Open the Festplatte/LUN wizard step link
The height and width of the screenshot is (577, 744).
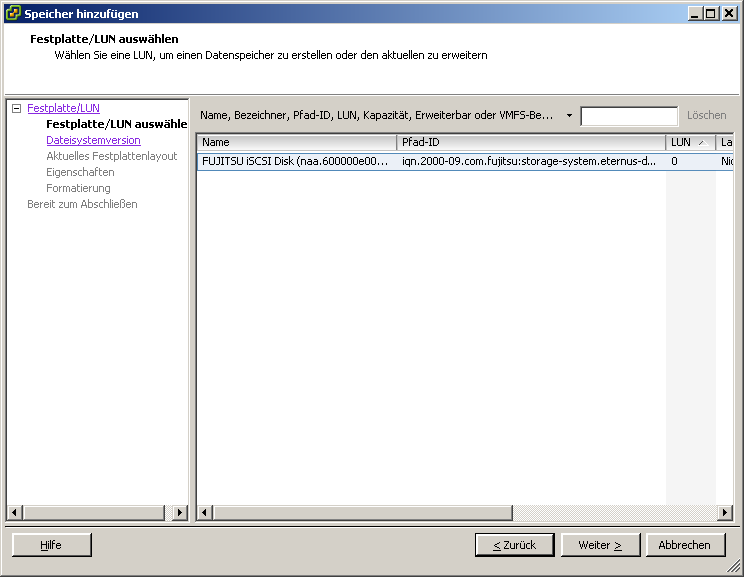[63, 108]
